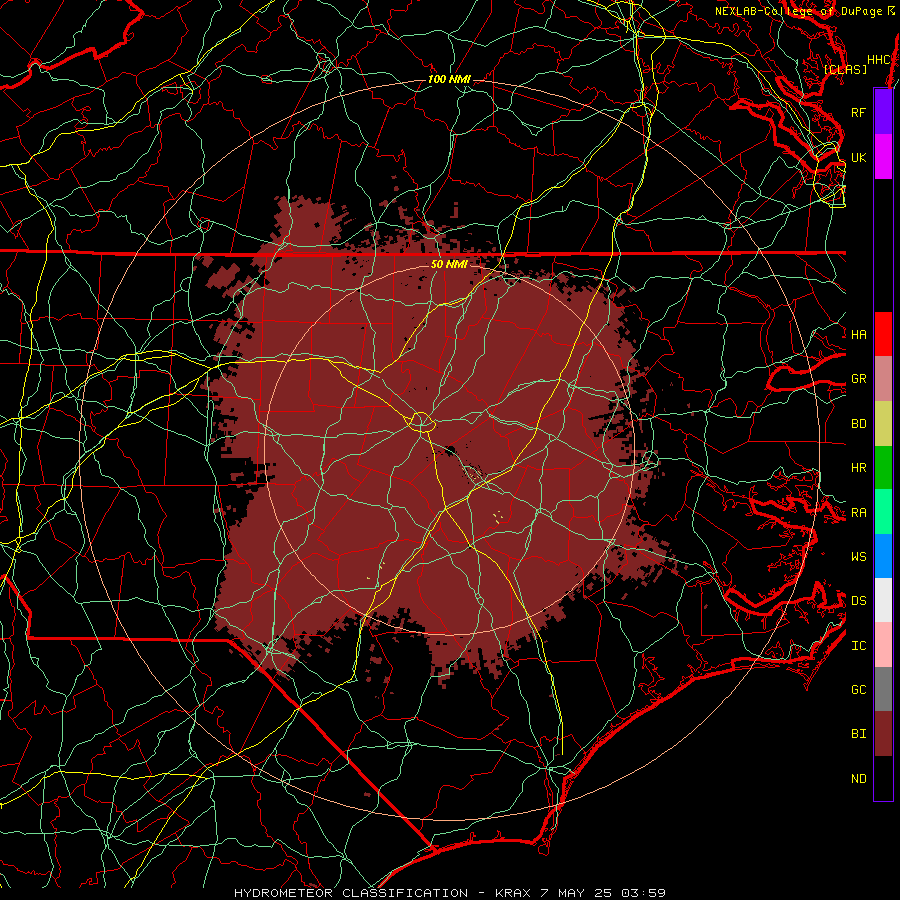This screenshot has width=900, height=900.
Task: Click the UK legend label
Action: coord(859,157)
